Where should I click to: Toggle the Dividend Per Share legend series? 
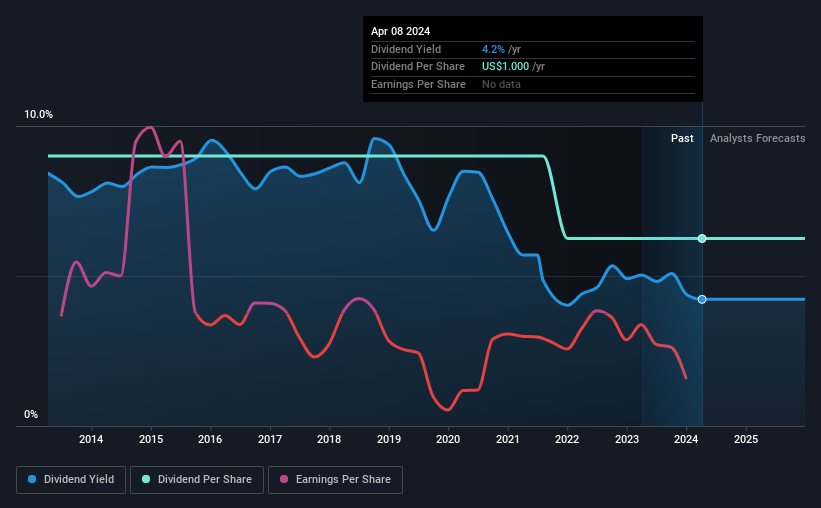click(x=197, y=480)
